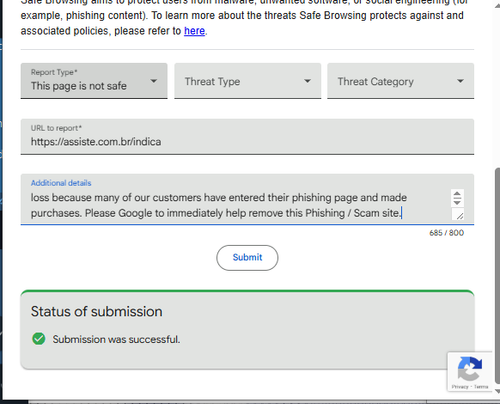Open the reCAPTCHA Privacy link
This screenshot has height=404, width=500.
460,387
